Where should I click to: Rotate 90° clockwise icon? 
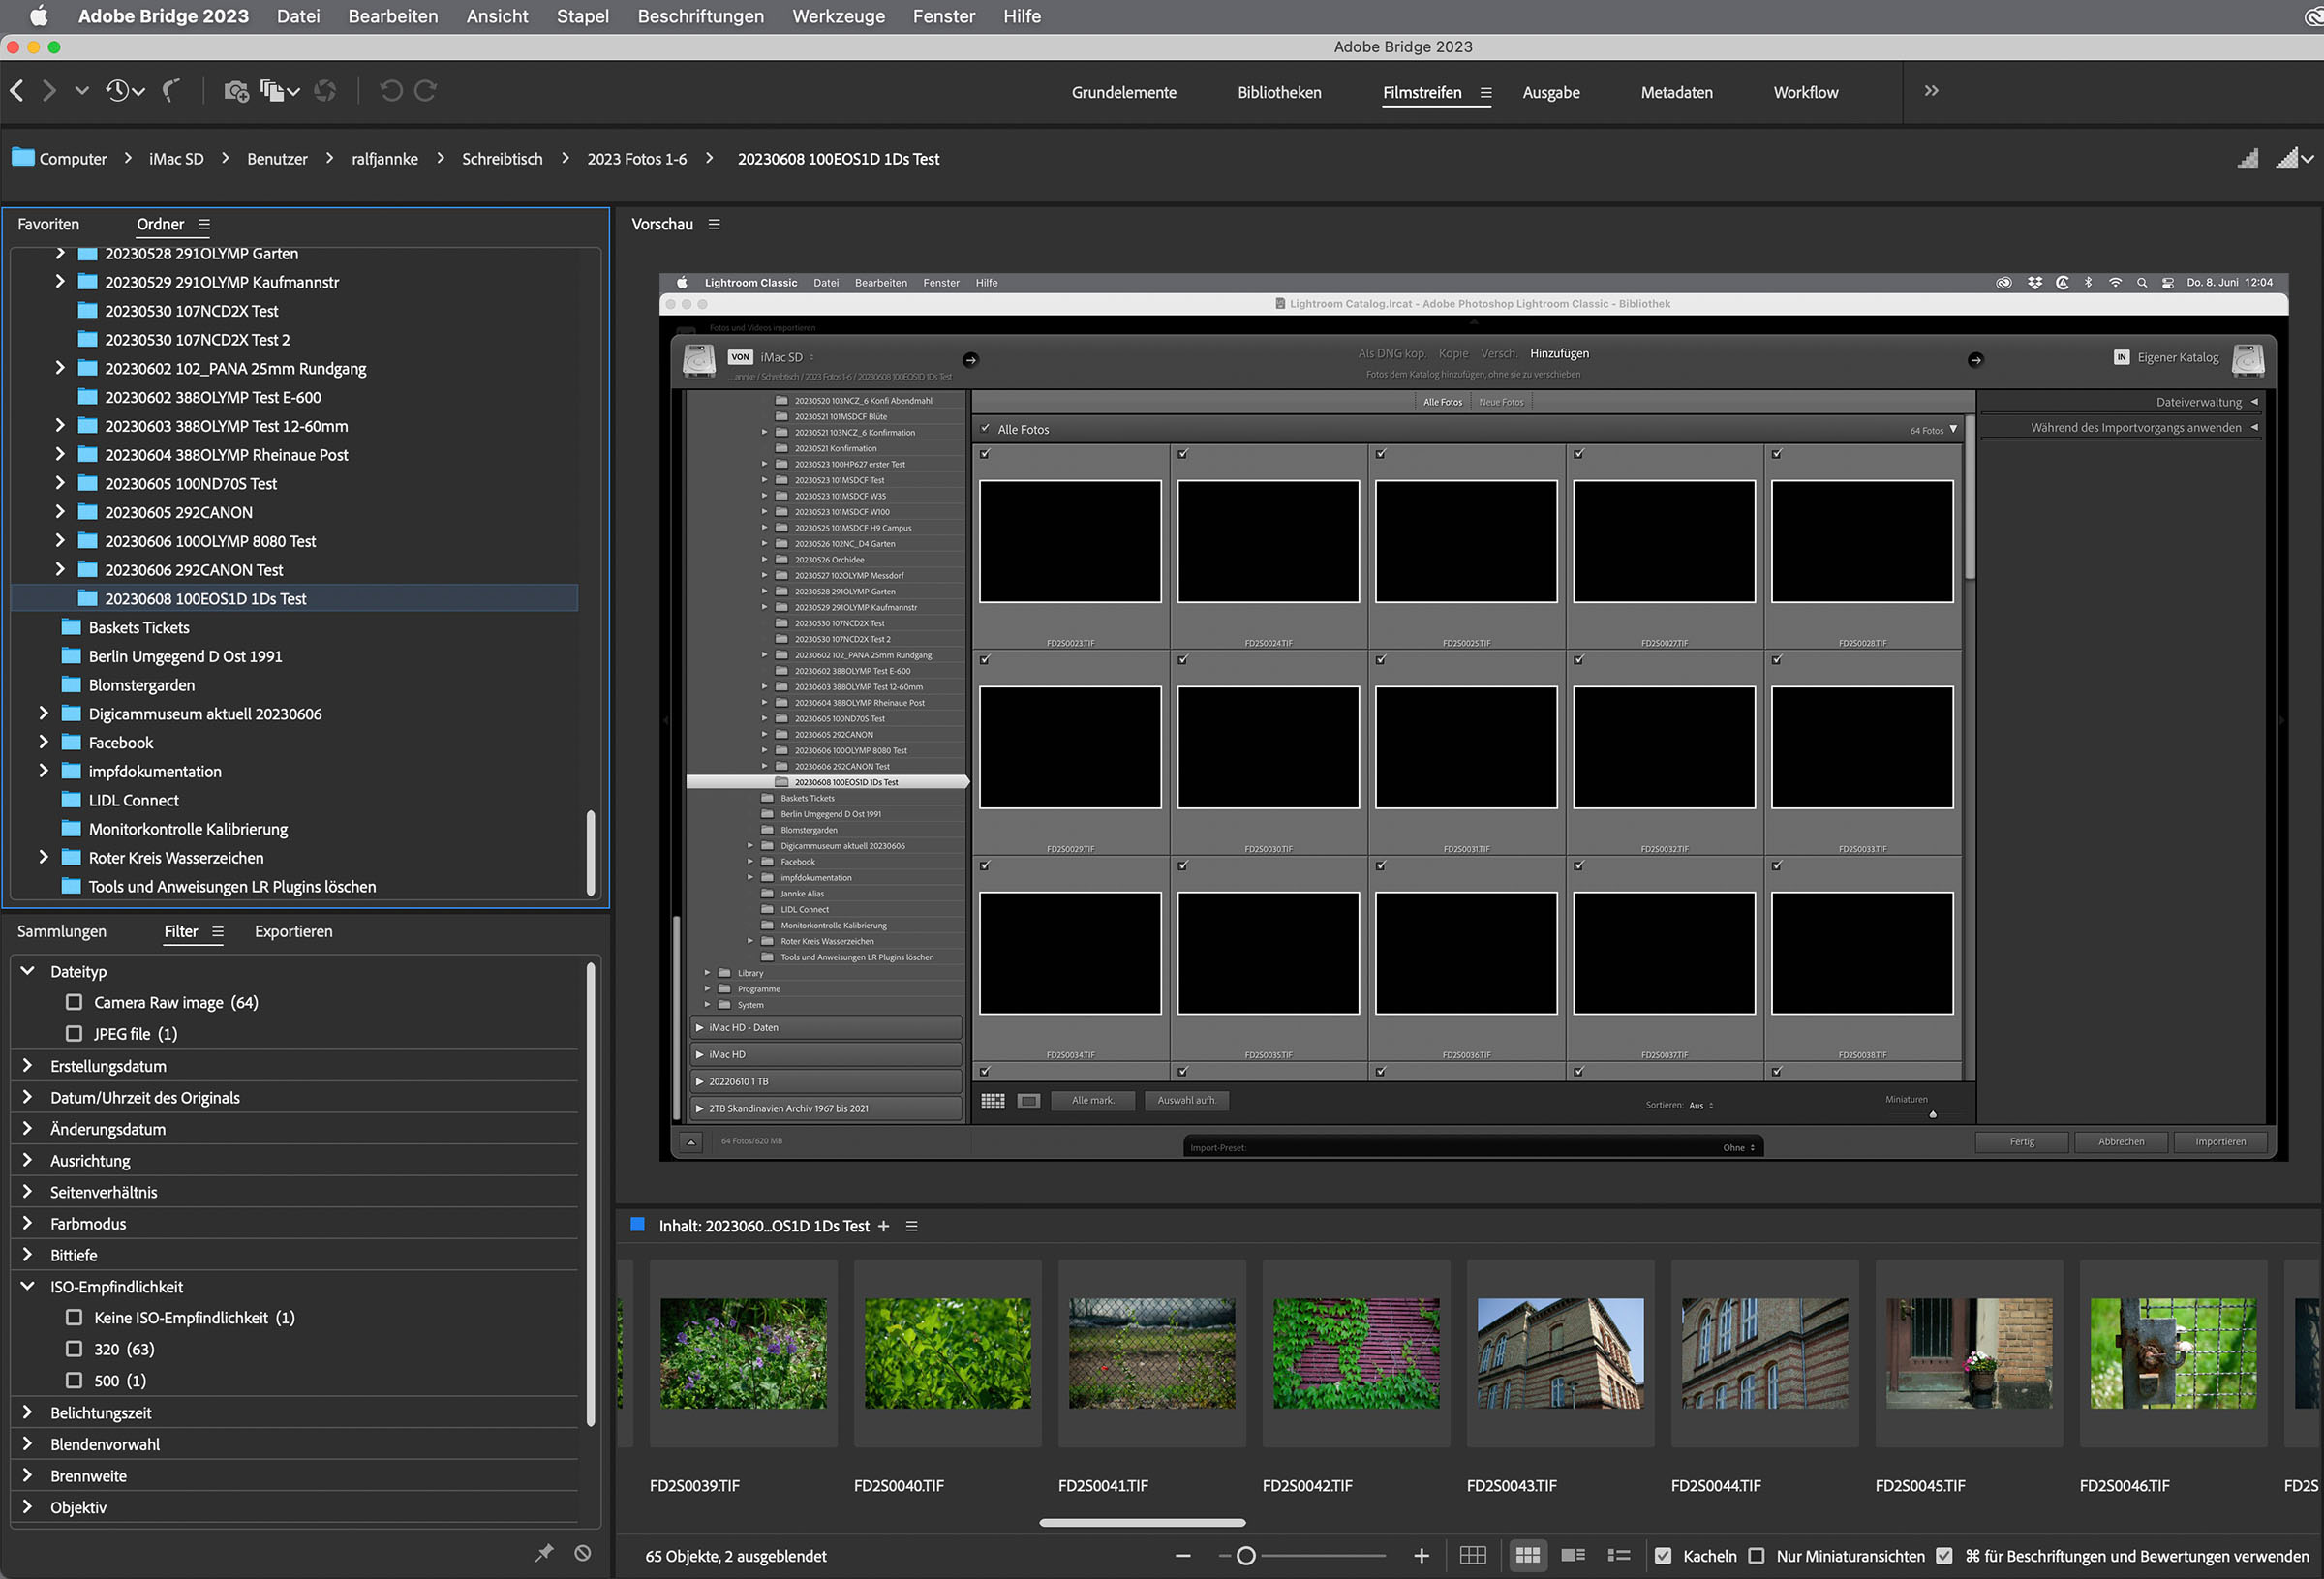[x=425, y=91]
